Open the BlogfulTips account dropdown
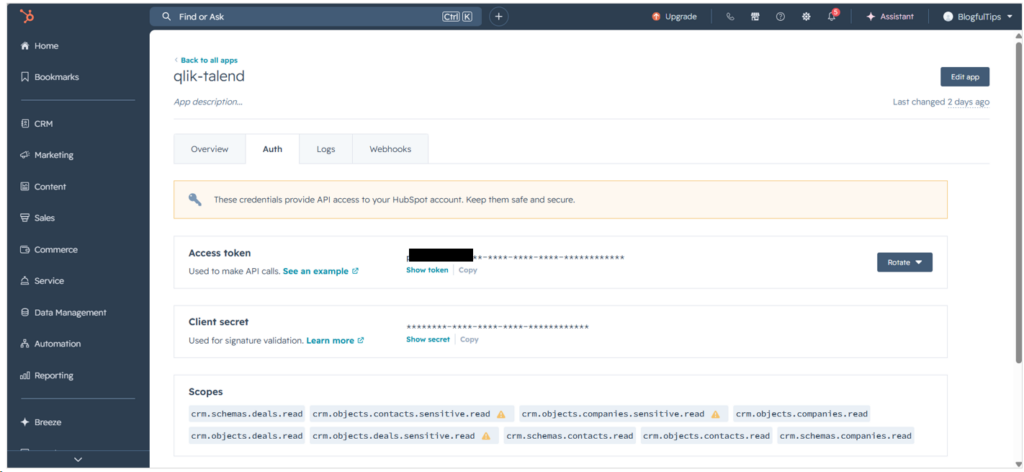Image resolution: width=1024 pixels, height=472 pixels. (976, 17)
